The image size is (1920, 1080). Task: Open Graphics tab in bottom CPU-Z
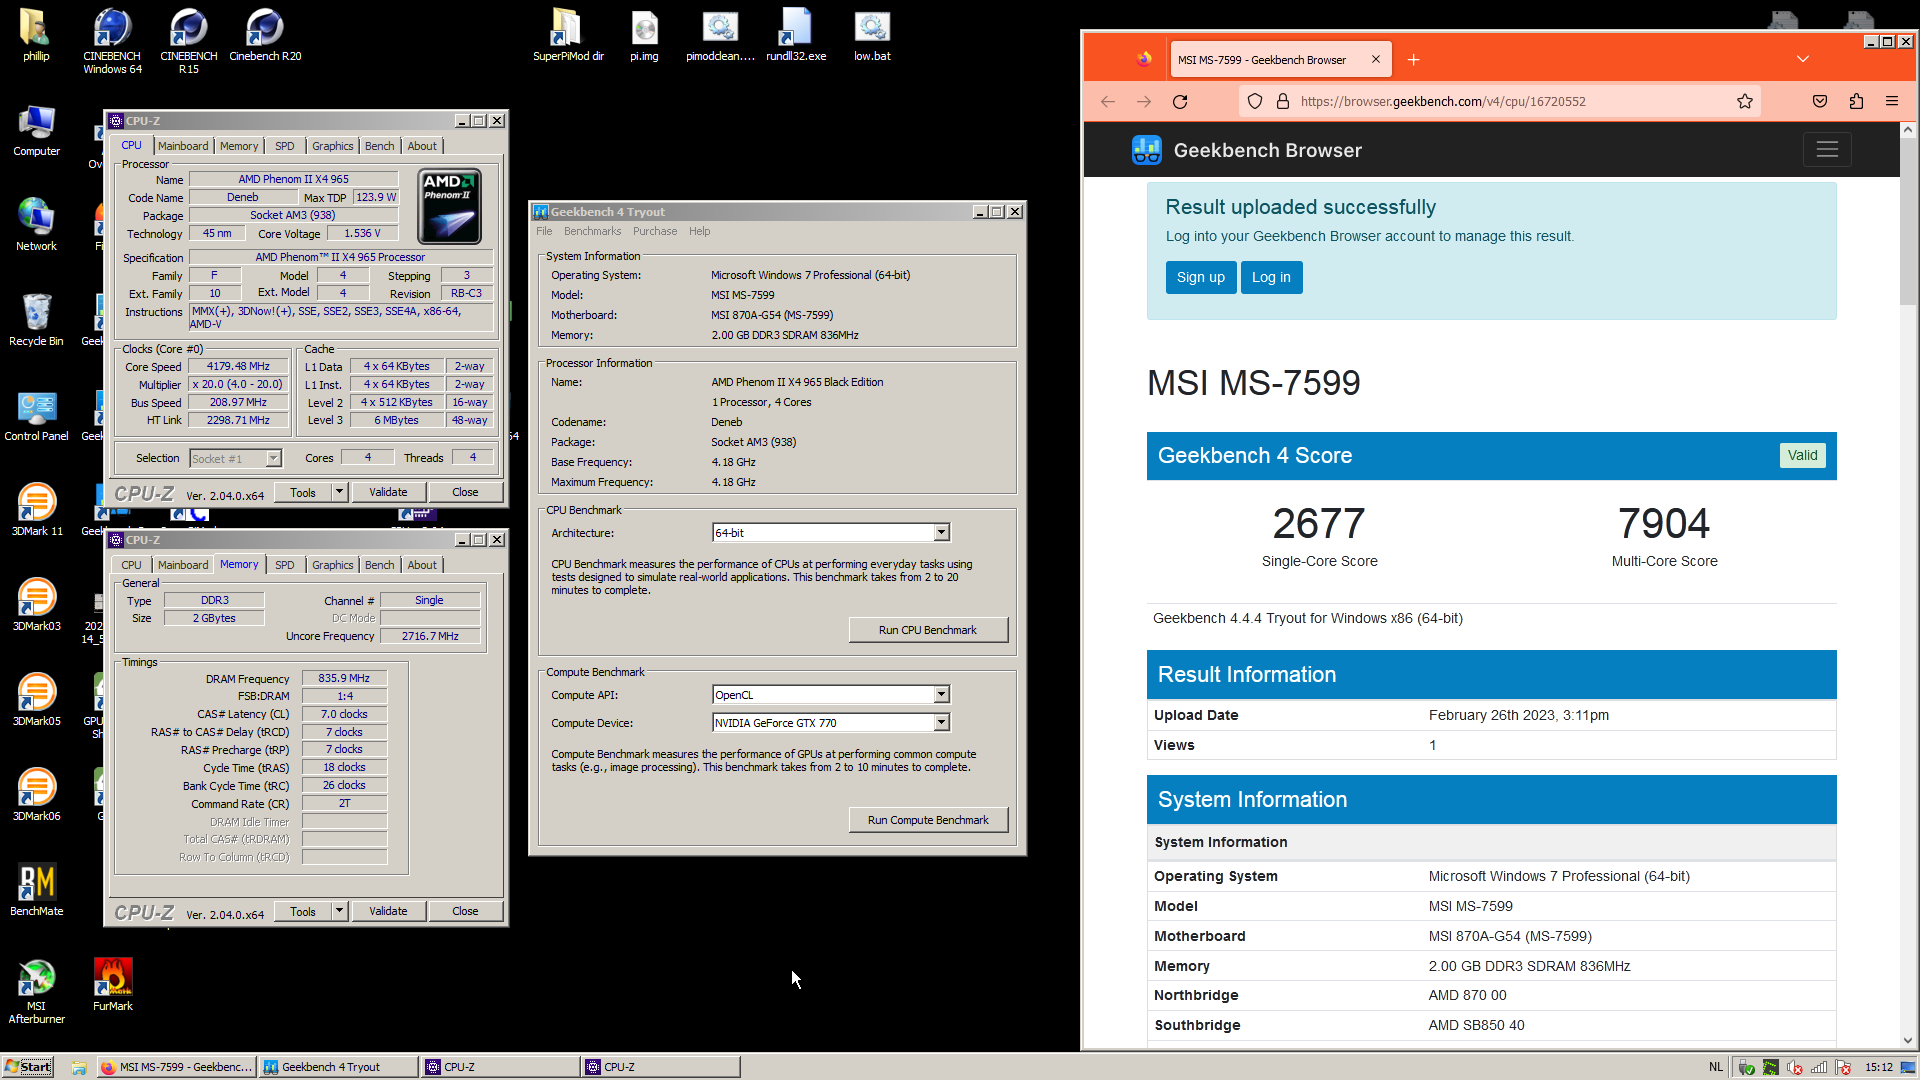tap(333, 565)
